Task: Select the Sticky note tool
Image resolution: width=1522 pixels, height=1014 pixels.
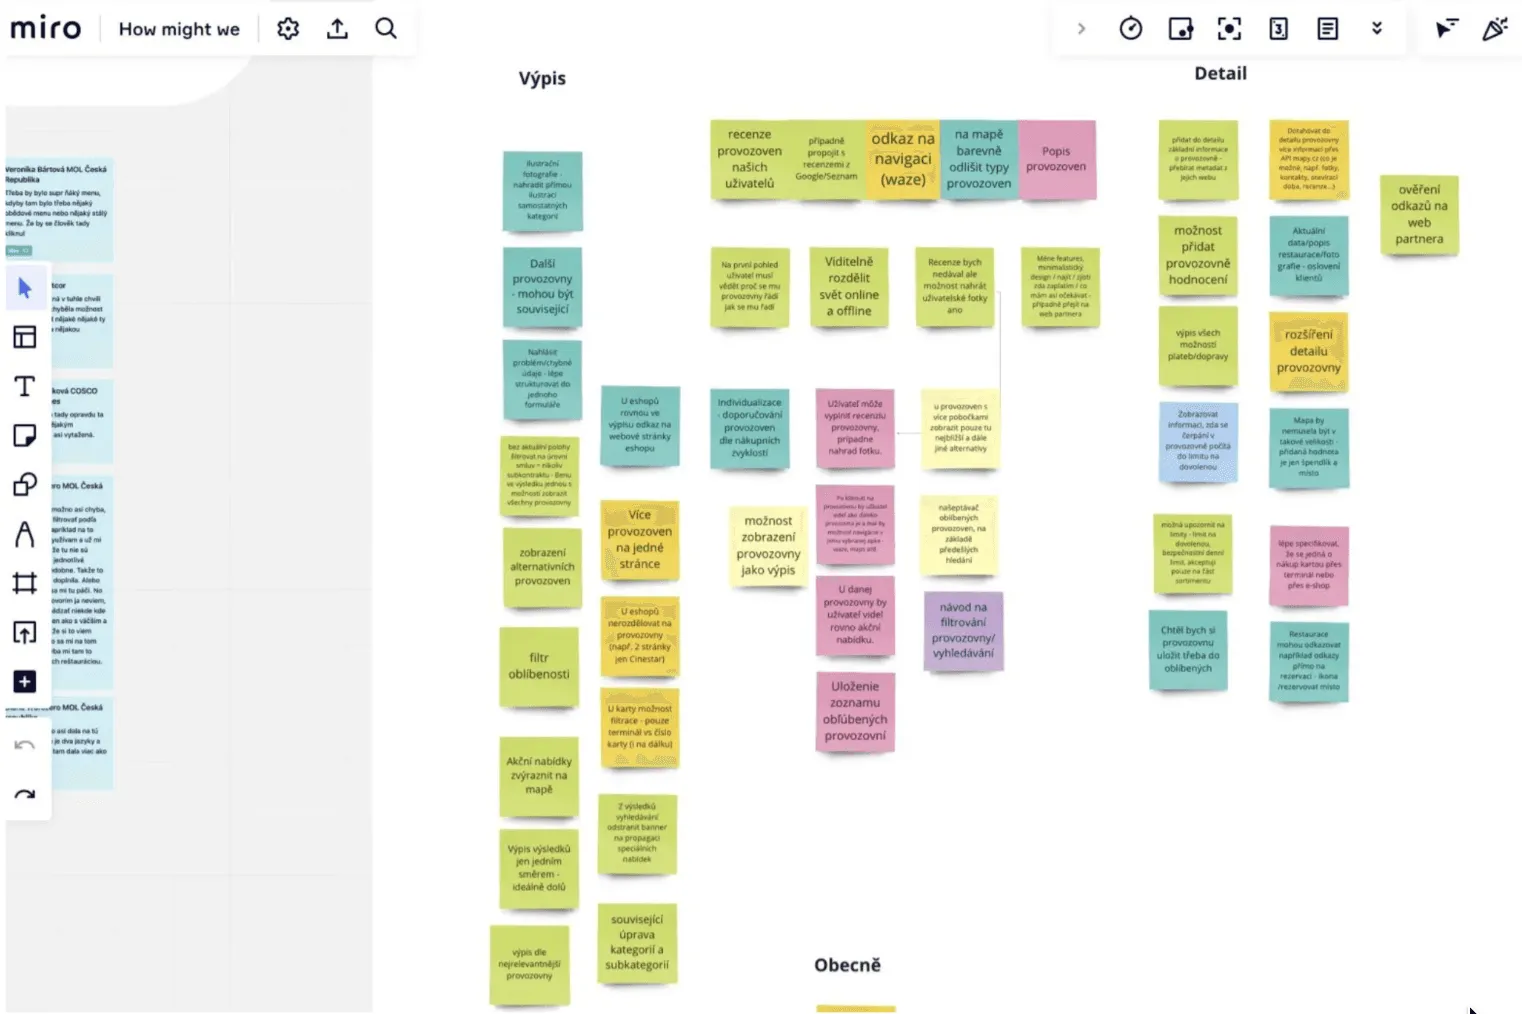Action: 25,435
